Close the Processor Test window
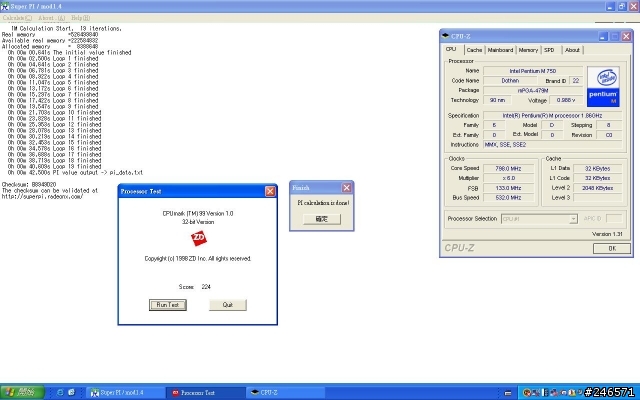640x400 pixels. (270, 190)
